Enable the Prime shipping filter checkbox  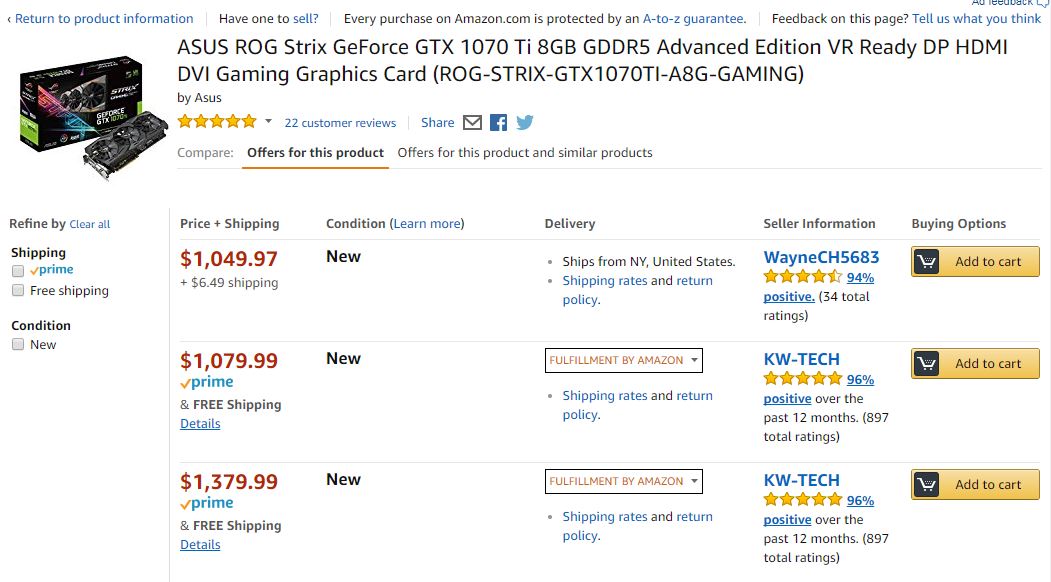pos(18,271)
